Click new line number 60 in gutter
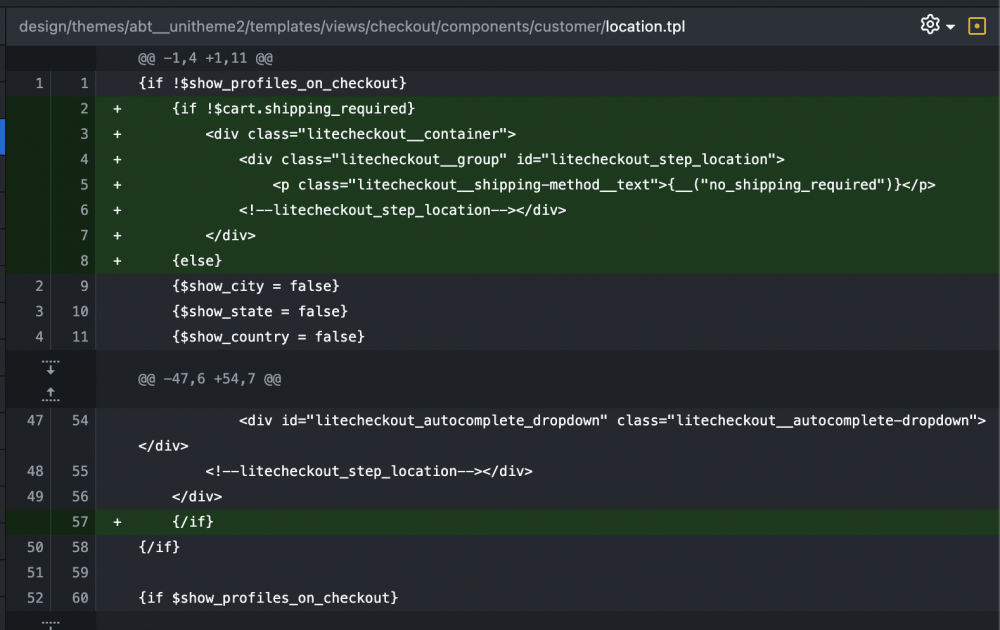 [x=80, y=598]
